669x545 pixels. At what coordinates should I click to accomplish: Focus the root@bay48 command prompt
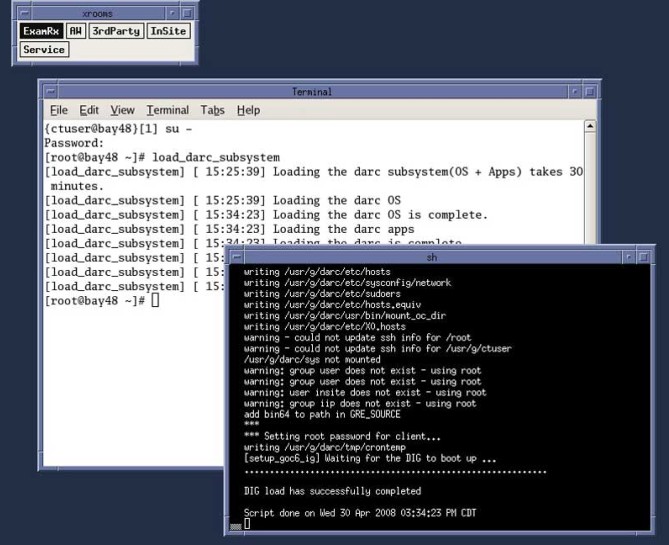click(x=155, y=301)
